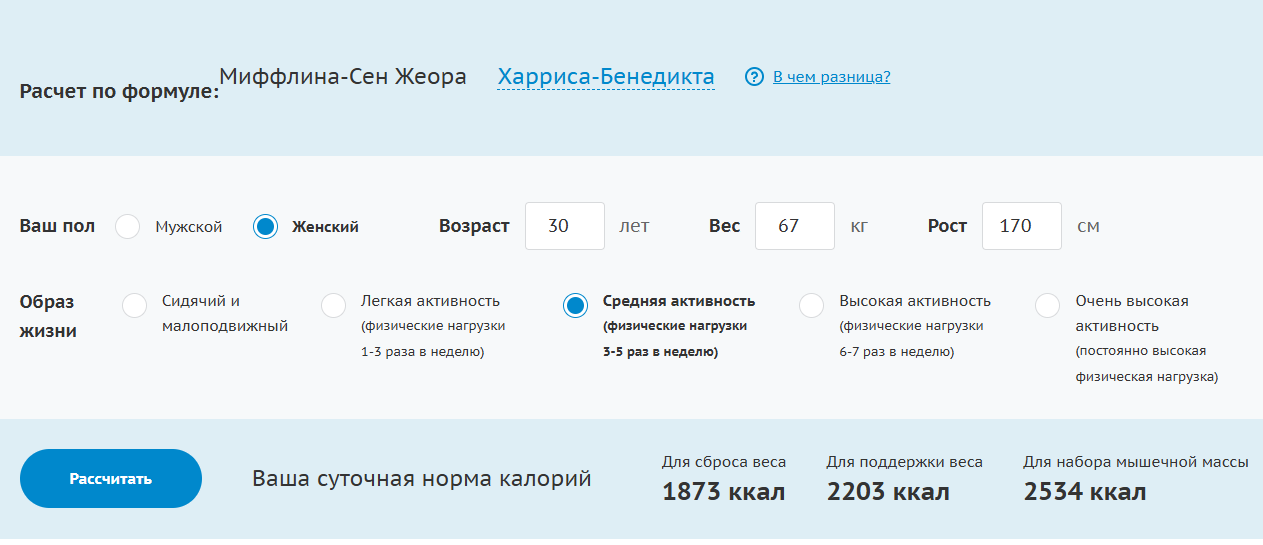This screenshot has height=545, width=1263.
Task: Choose Очень высокая активность option
Action: point(1048,306)
